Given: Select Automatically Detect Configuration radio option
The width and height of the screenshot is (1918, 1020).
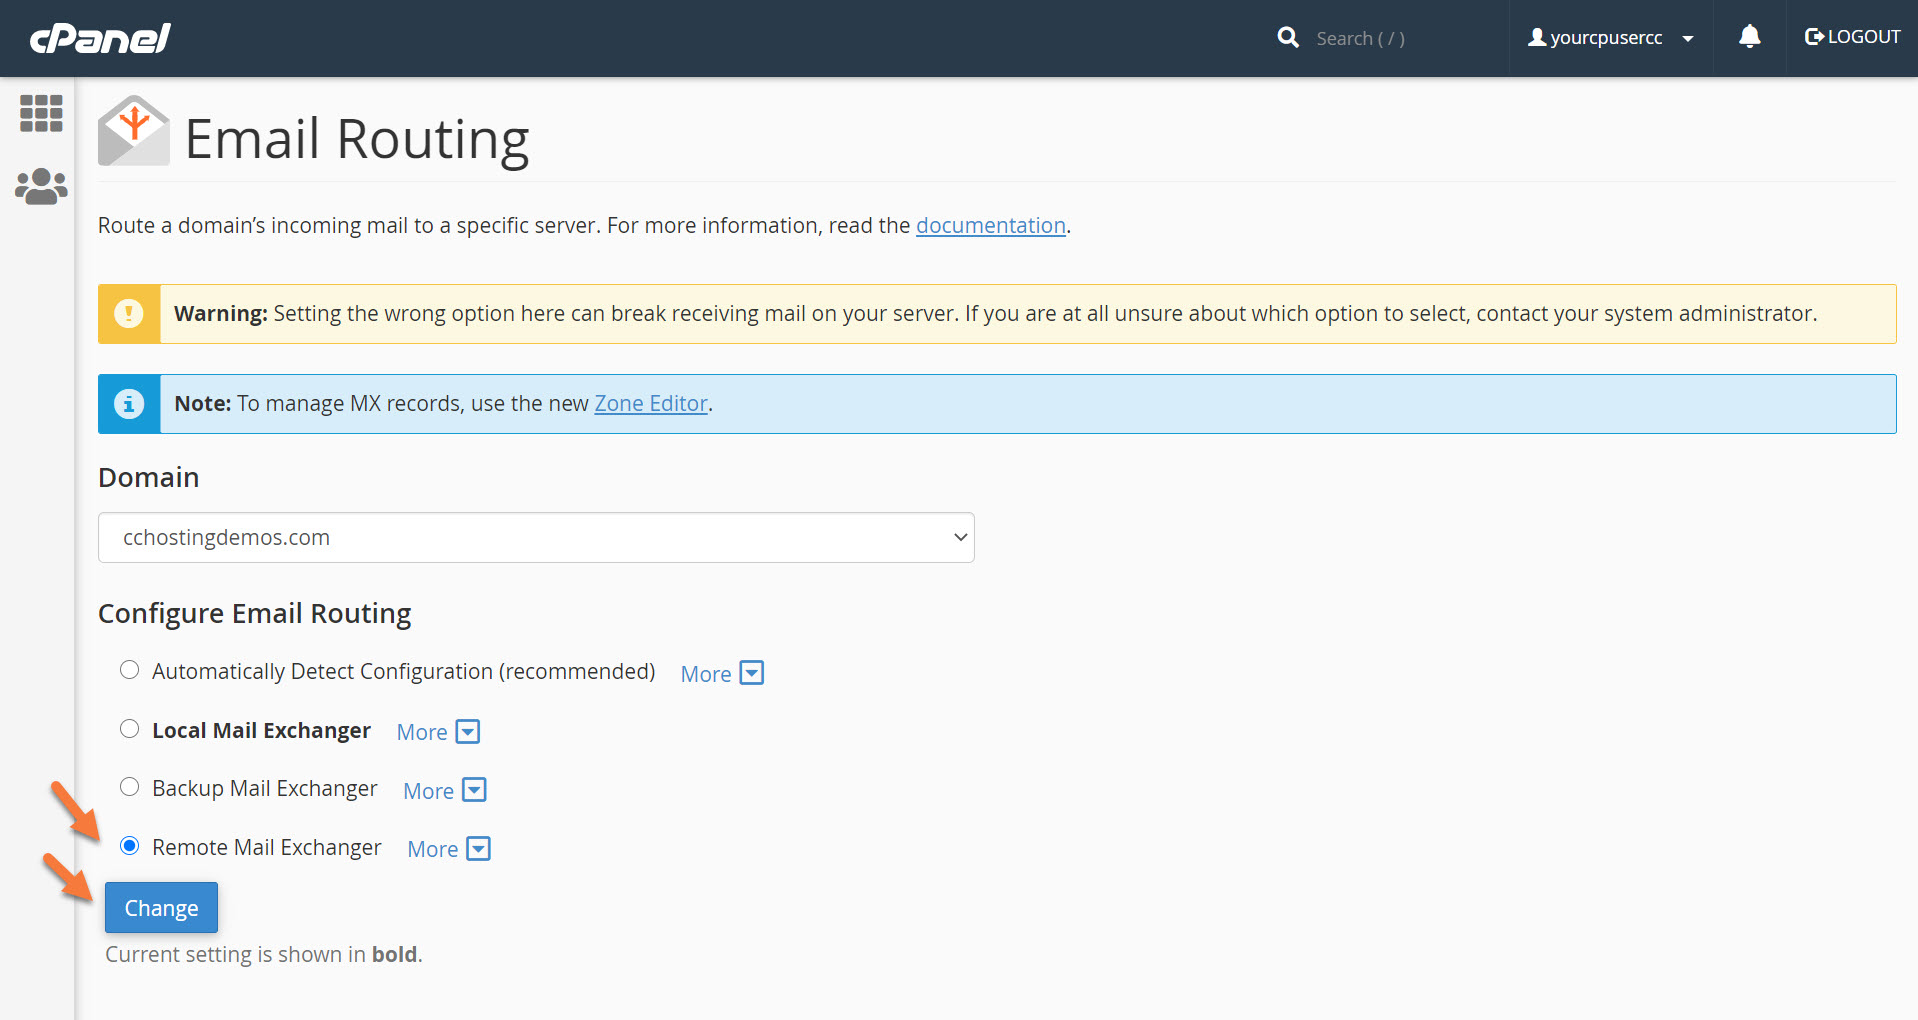Looking at the screenshot, I should [x=130, y=670].
